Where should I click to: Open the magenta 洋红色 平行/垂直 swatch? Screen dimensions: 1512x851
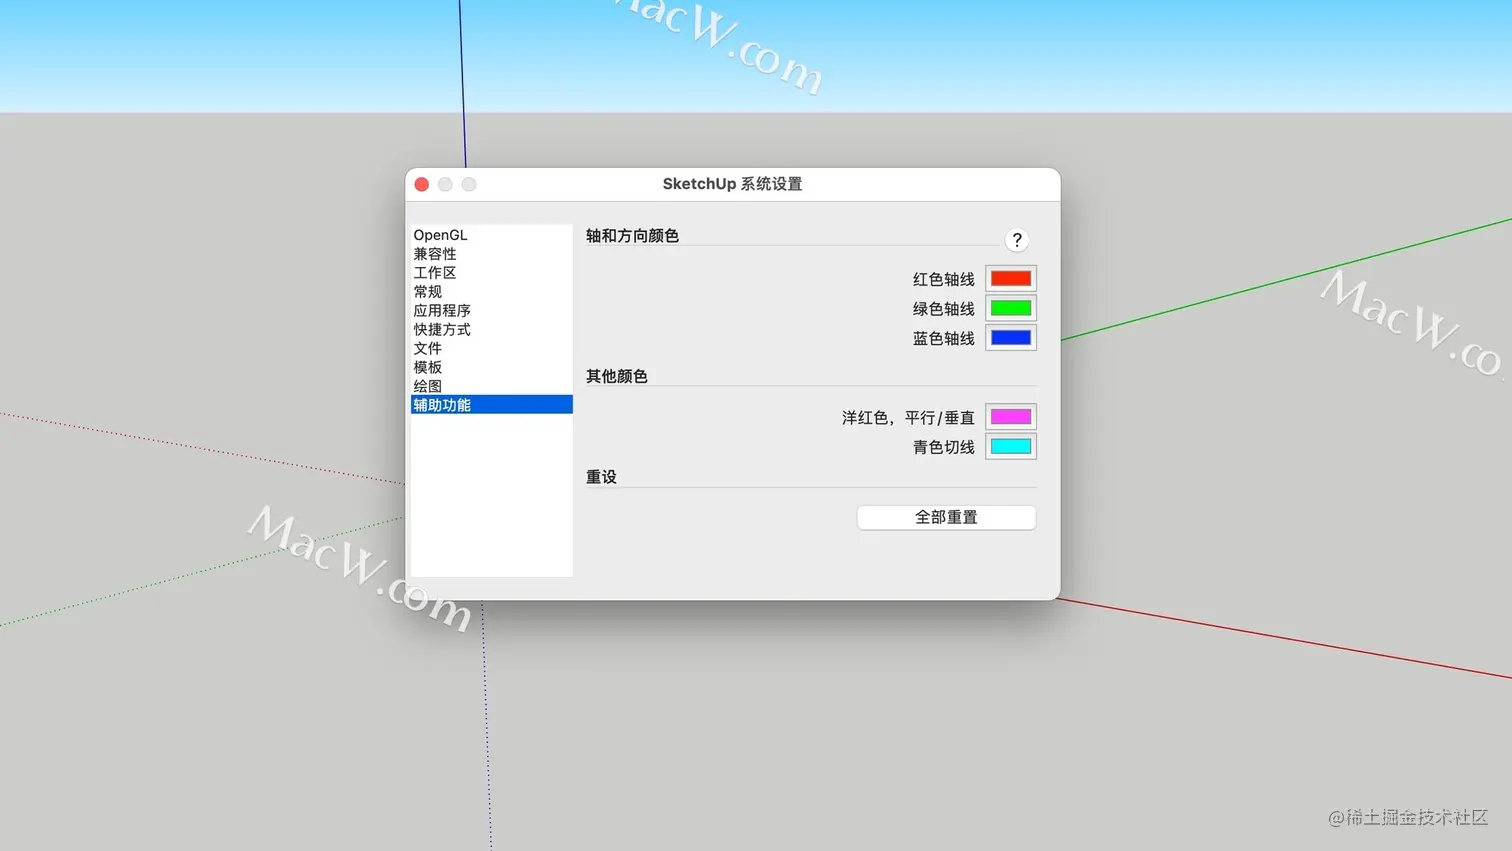[1011, 417]
